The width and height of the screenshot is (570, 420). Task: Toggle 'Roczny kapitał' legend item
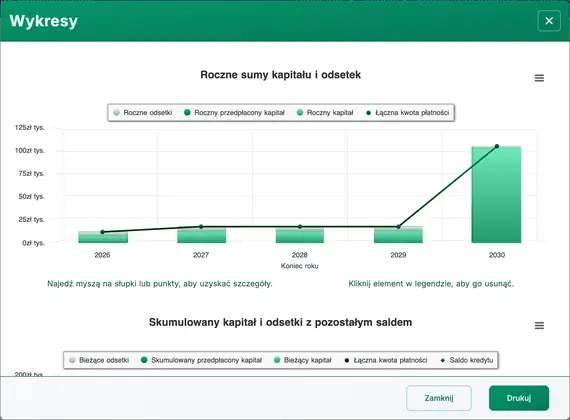(325, 113)
